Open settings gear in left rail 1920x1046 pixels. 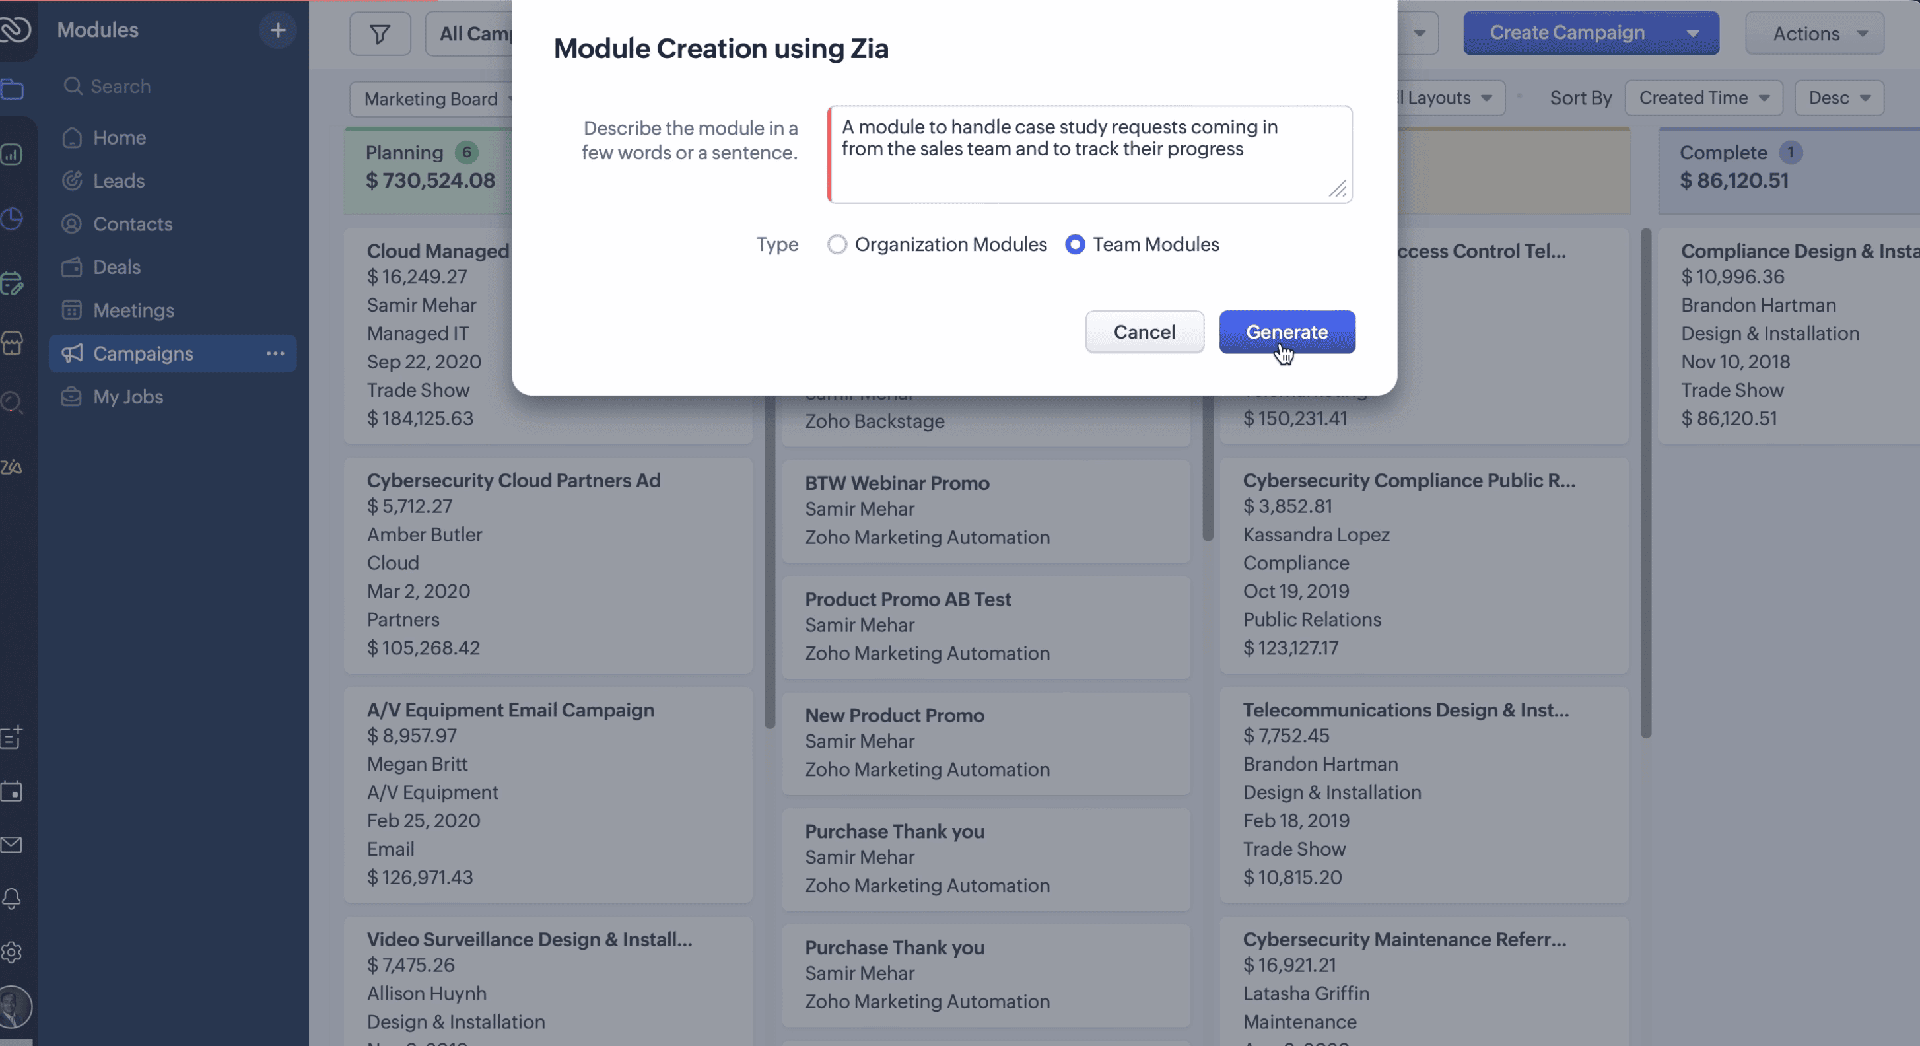click(12, 952)
